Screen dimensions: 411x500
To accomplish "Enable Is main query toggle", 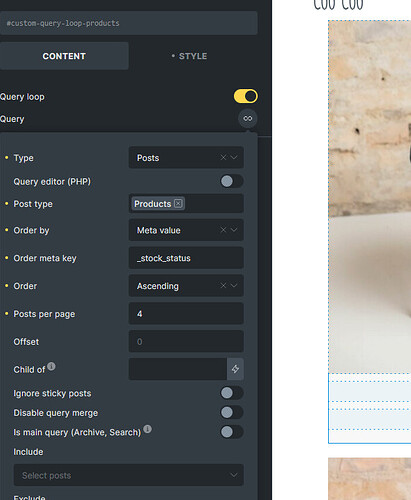I will click(x=232, y=432).
